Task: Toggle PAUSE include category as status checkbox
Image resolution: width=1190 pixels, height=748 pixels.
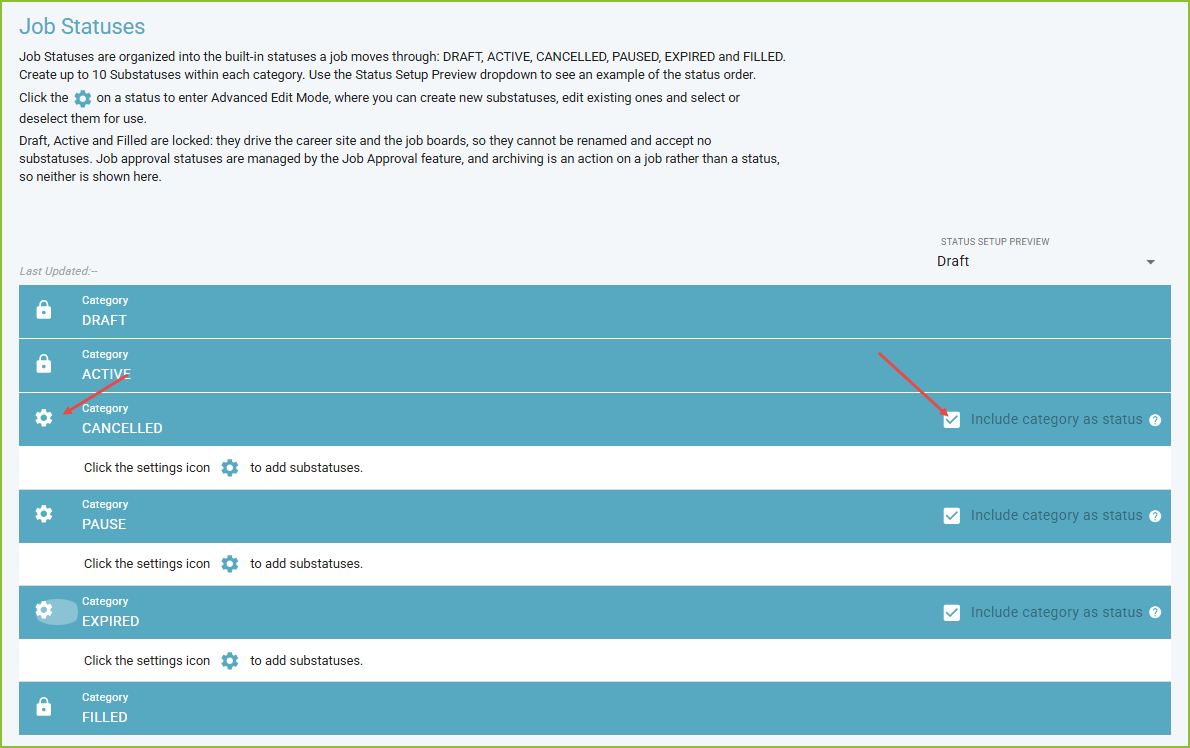Action: [952, 516]
